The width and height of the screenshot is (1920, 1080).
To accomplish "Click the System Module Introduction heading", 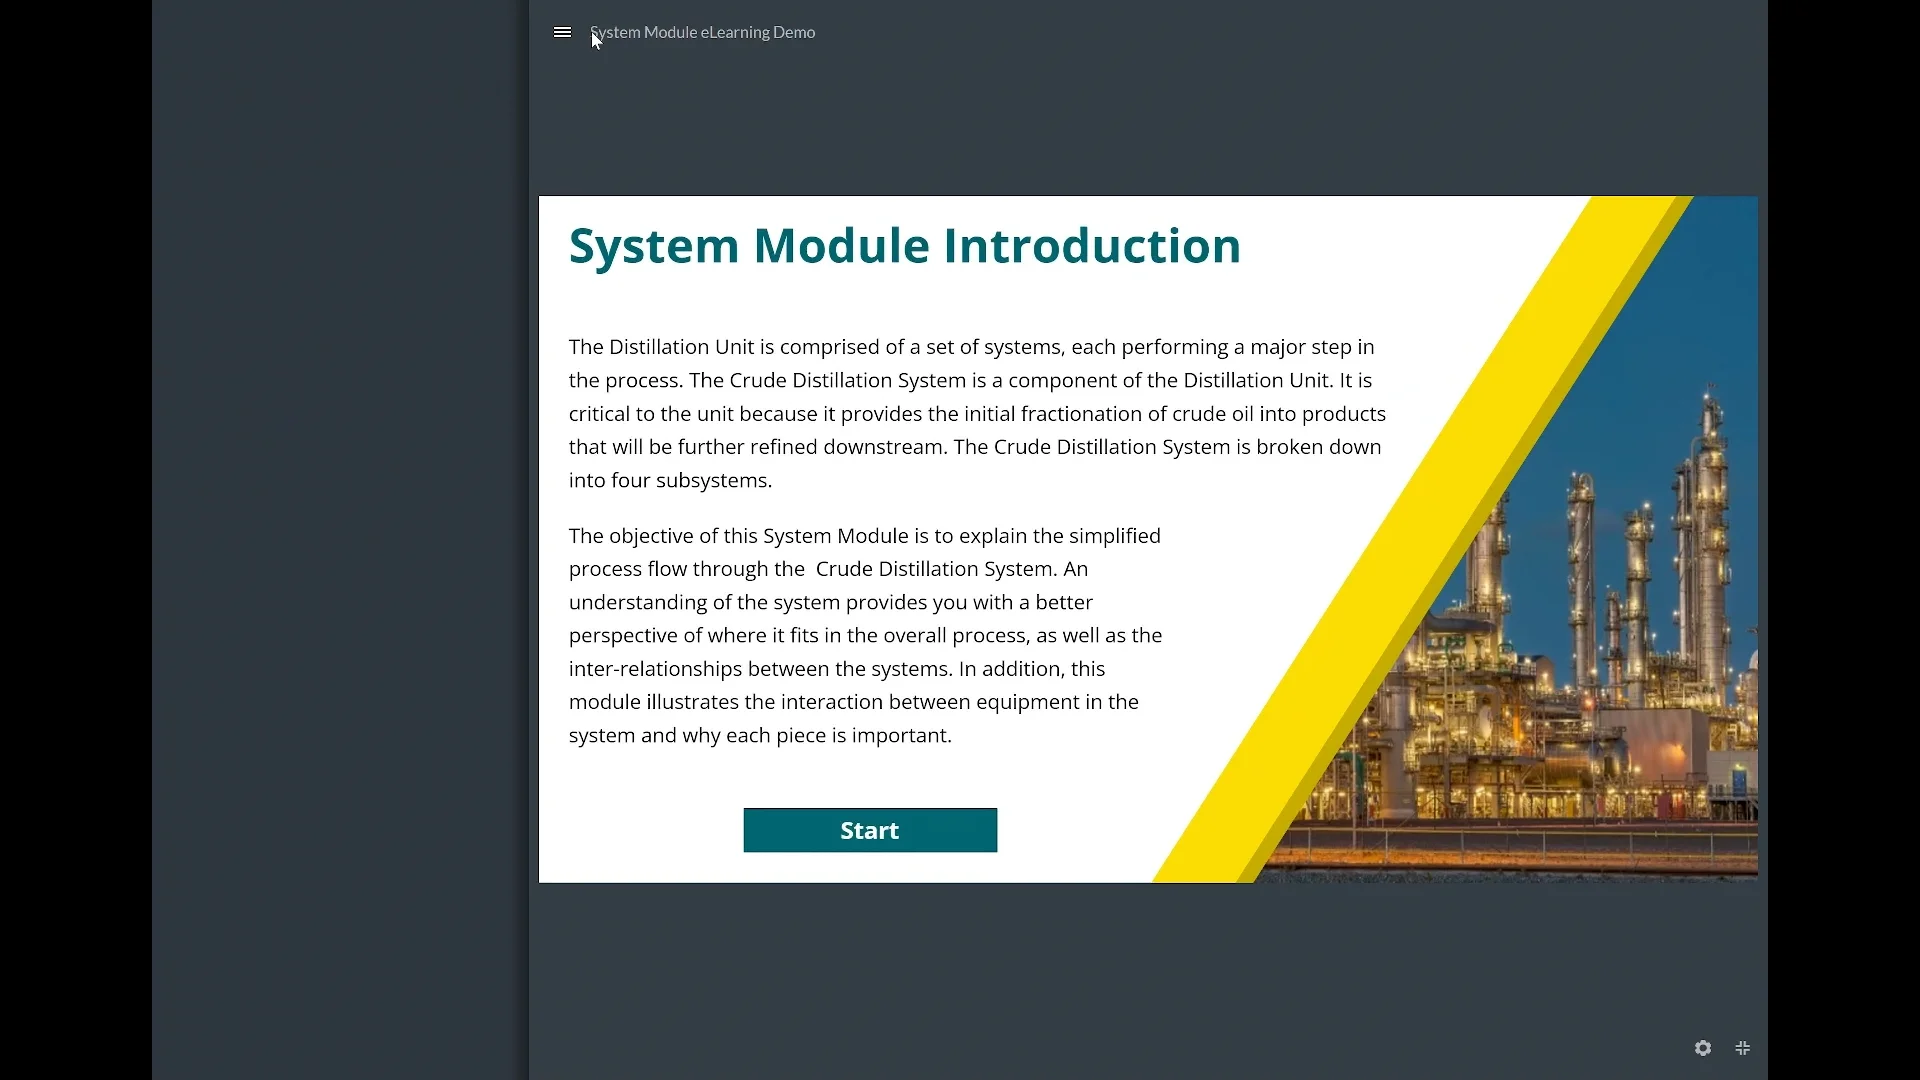I will coord(904,246).
